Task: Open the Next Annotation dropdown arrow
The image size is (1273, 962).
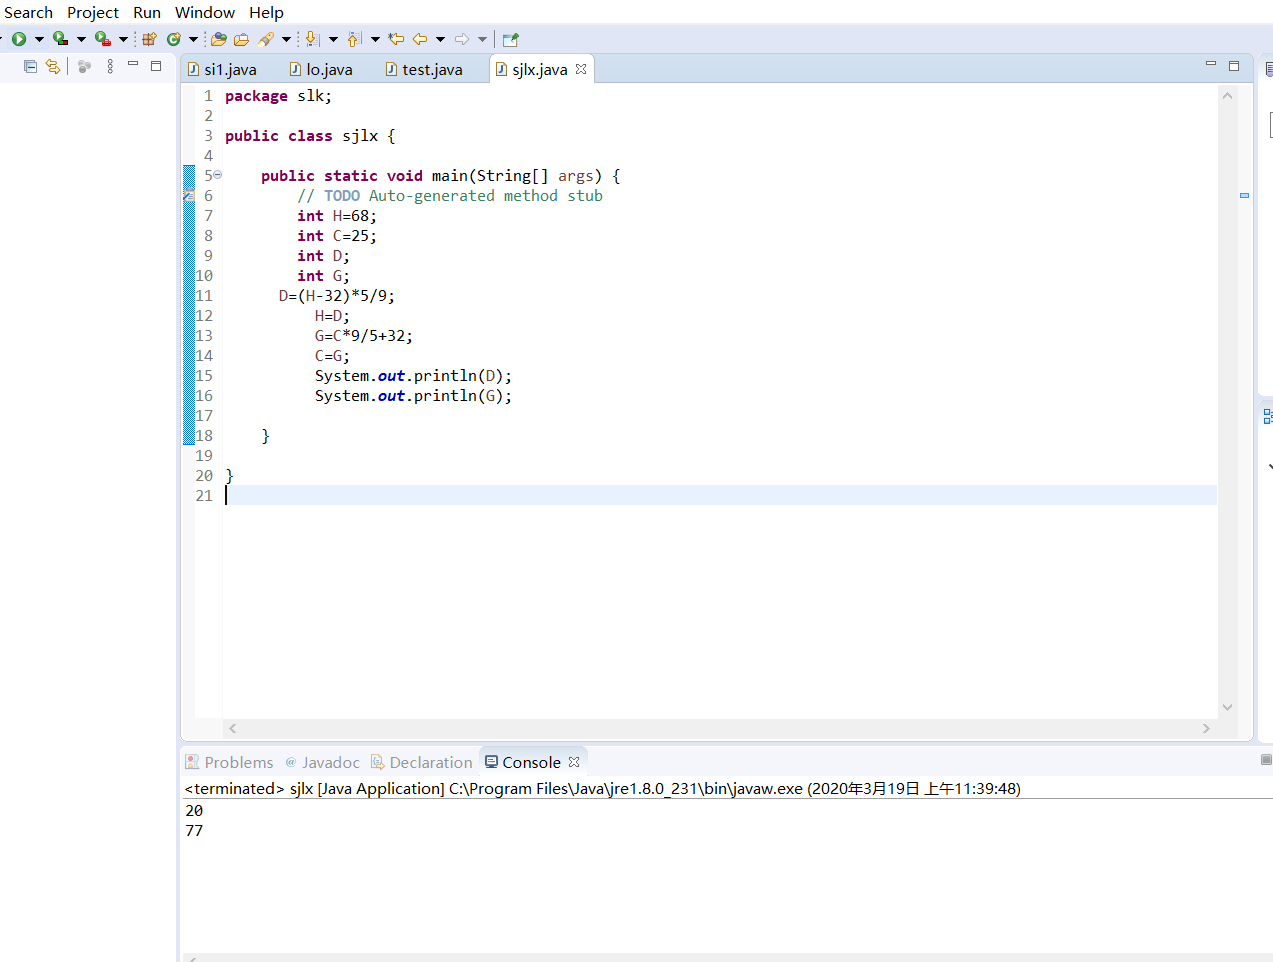Action: 333,39
